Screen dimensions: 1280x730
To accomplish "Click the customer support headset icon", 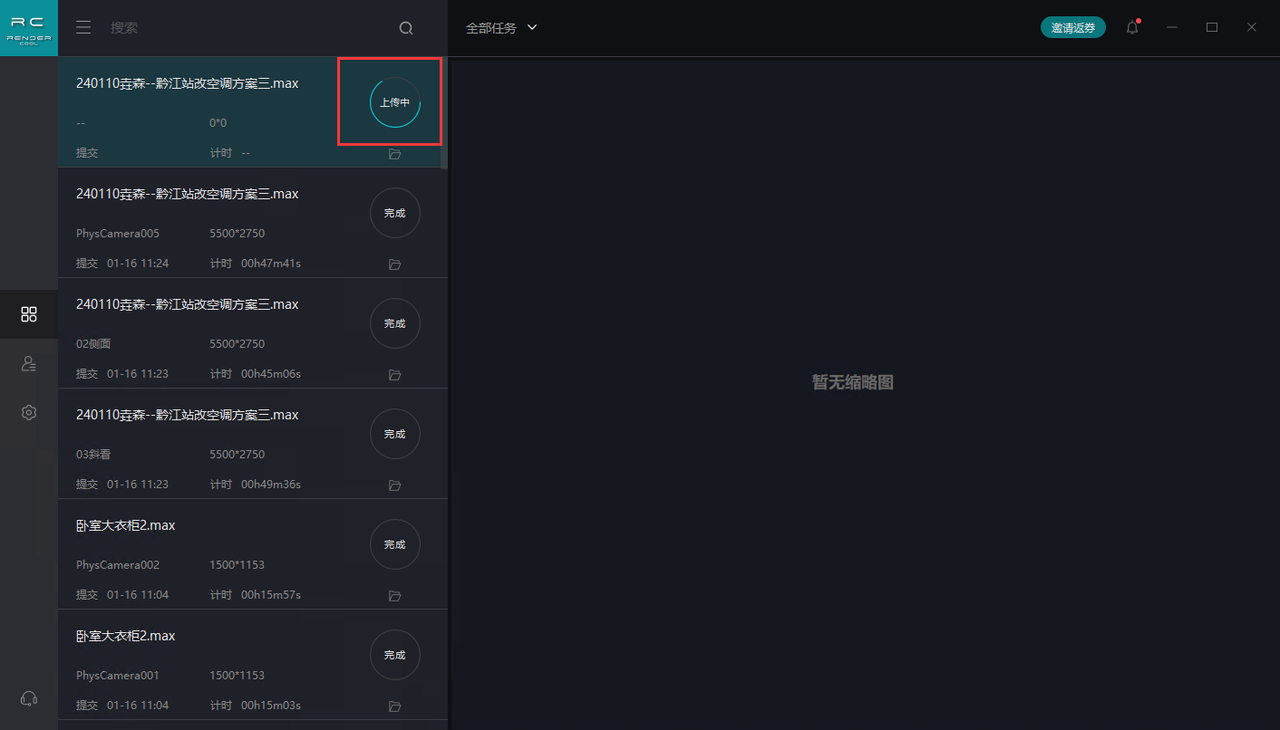I will coord(29,698).
